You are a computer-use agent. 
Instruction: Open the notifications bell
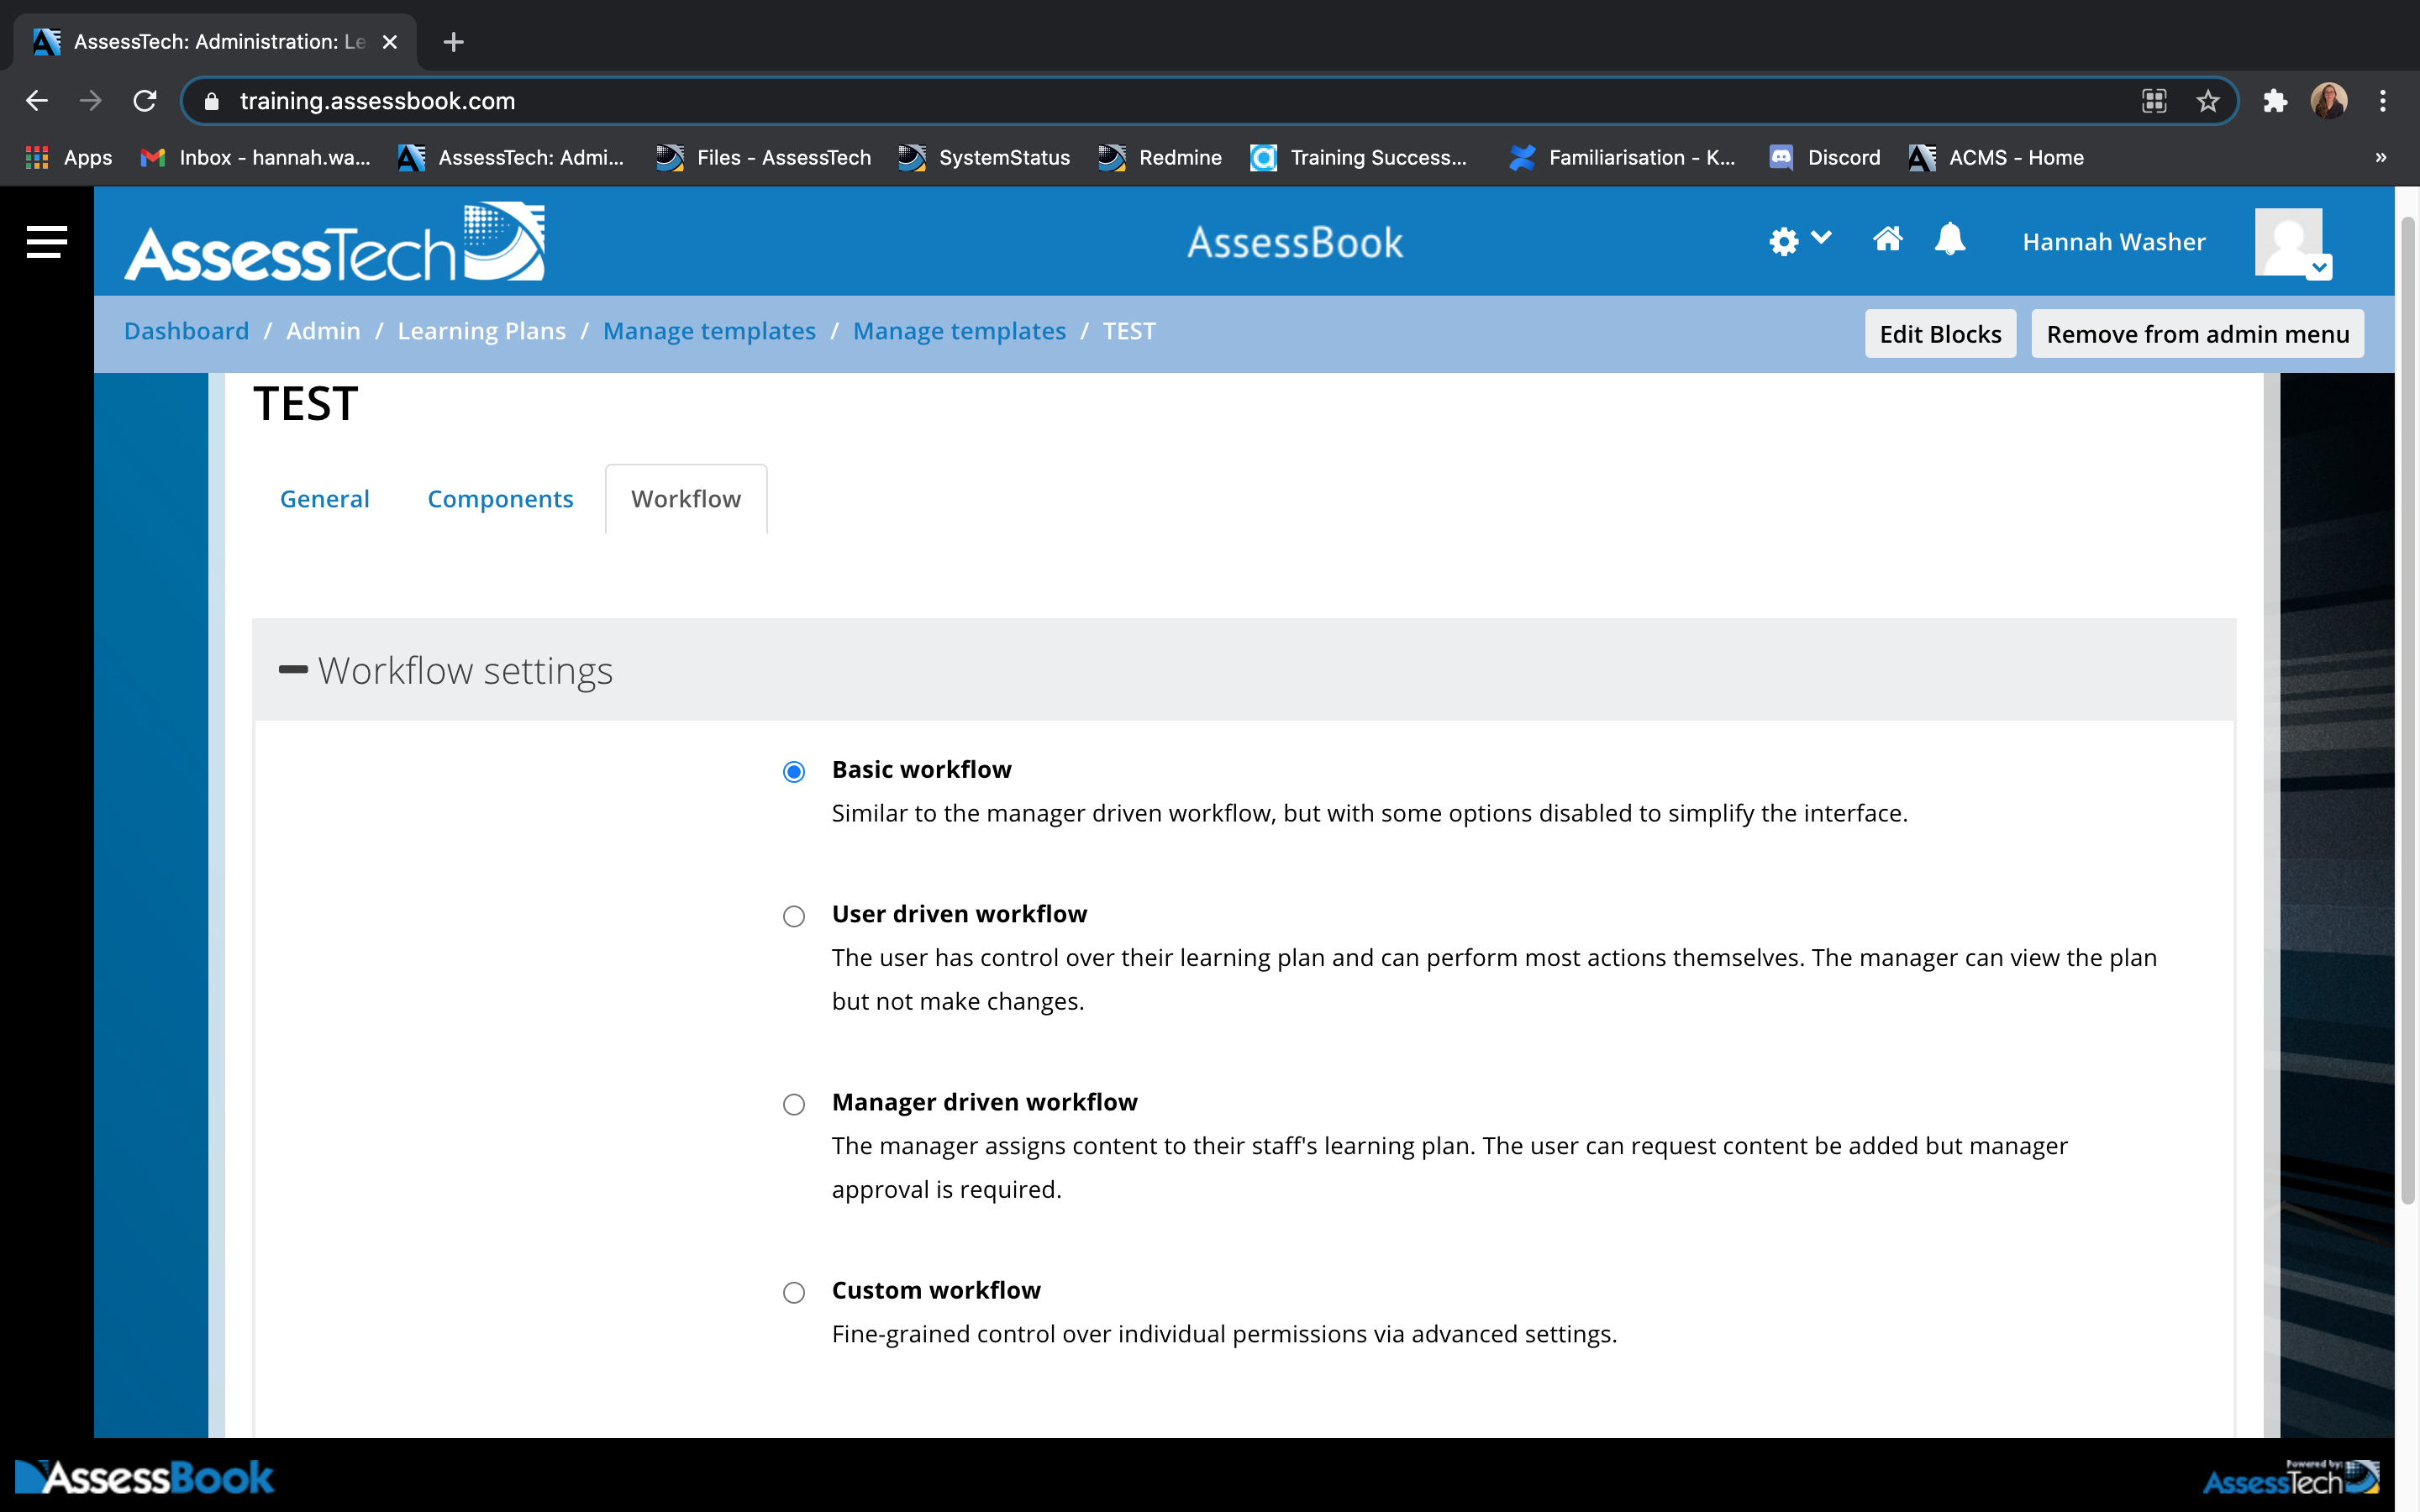click(x=1949, y=239)
